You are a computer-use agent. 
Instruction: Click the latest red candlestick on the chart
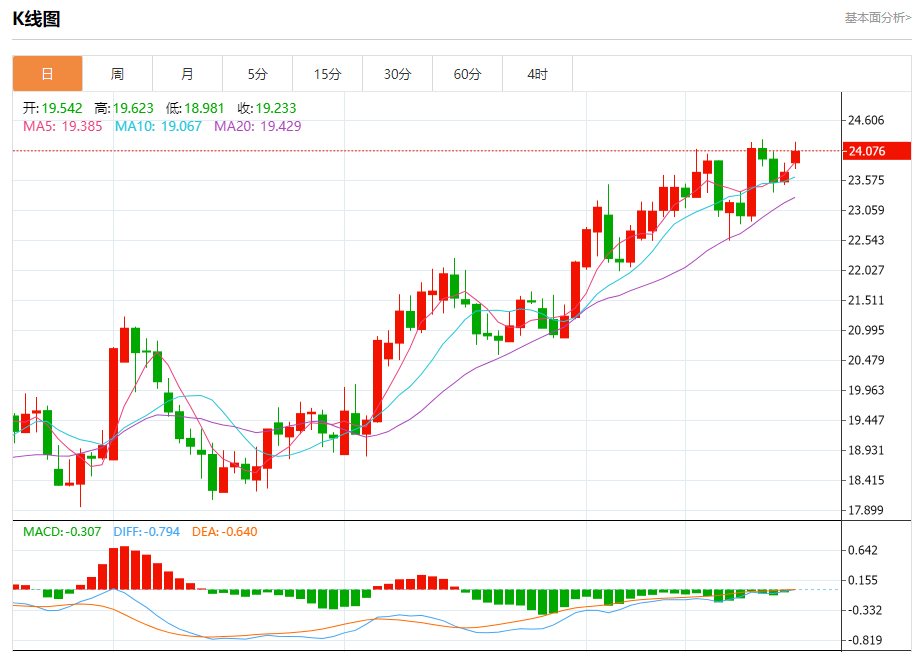coord(795,157)
